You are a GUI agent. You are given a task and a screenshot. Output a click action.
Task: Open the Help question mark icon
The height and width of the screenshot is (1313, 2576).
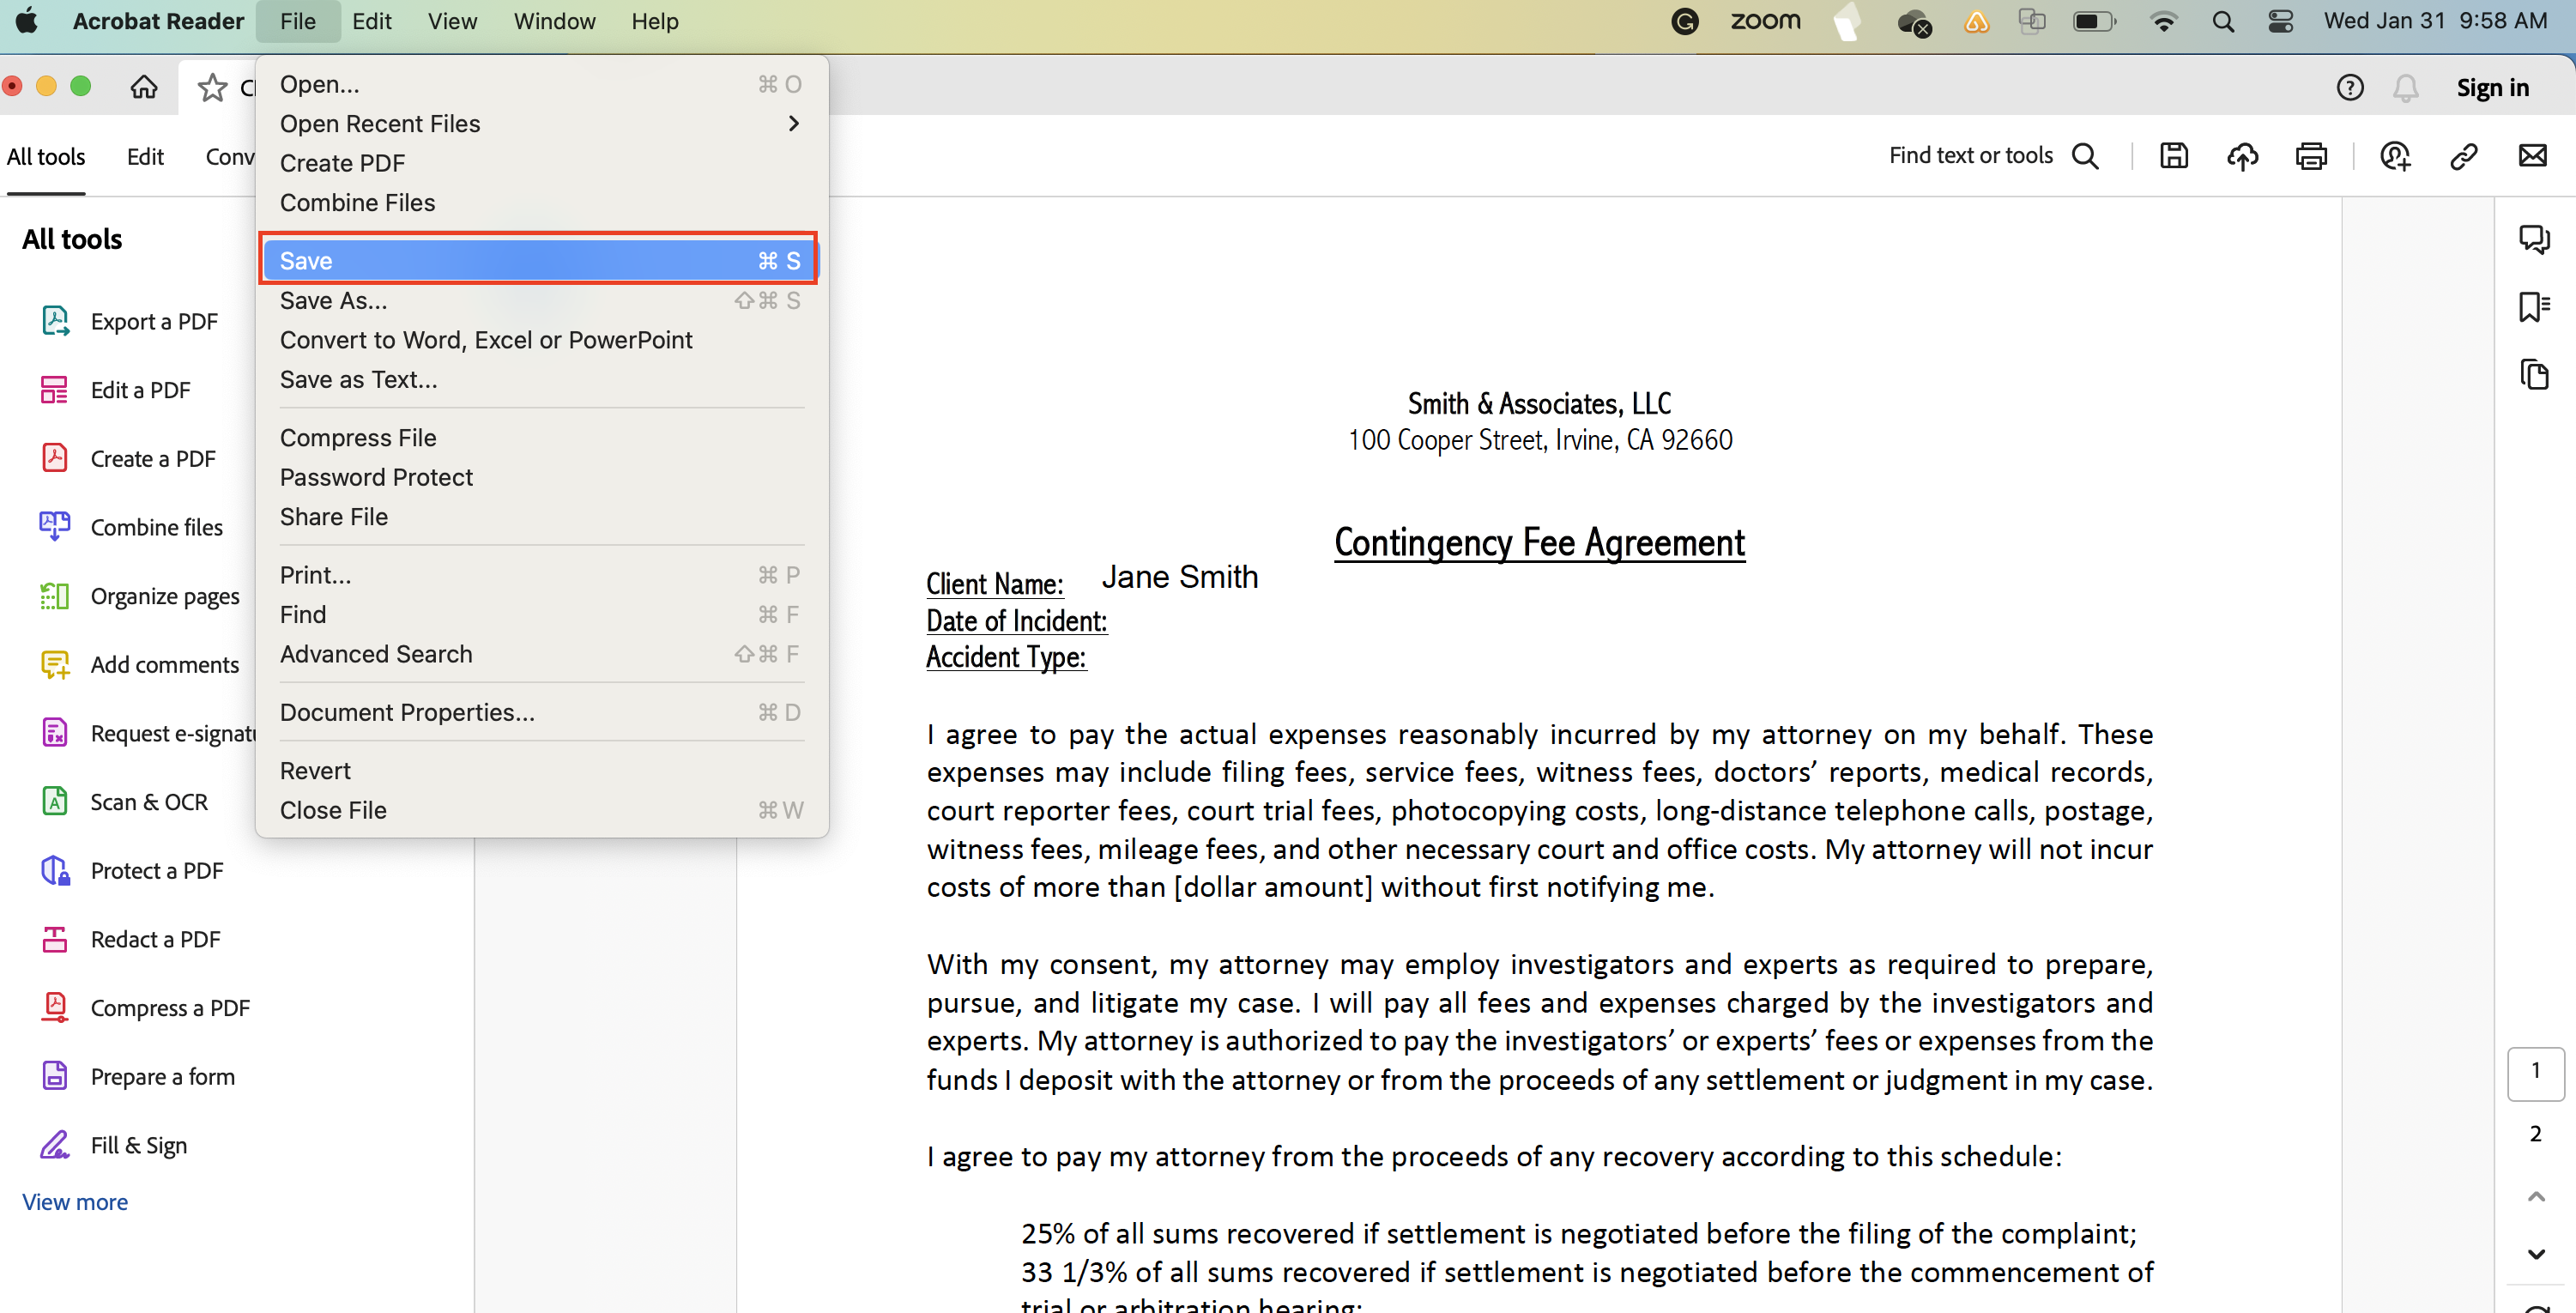(2350, 88)
